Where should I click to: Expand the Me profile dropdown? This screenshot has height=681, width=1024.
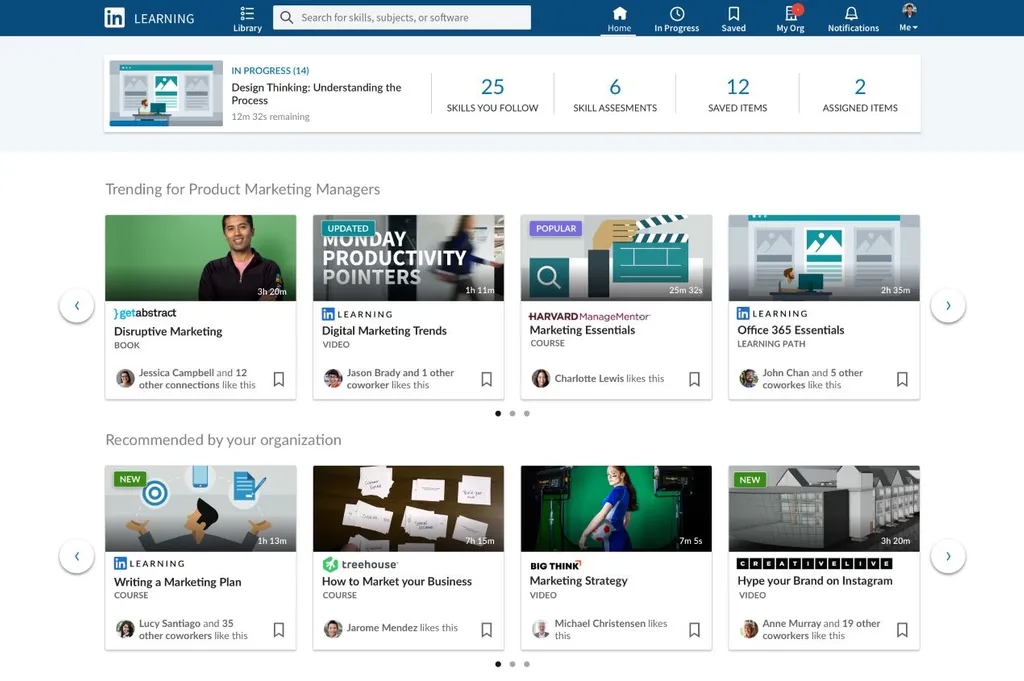pos(908,18)
